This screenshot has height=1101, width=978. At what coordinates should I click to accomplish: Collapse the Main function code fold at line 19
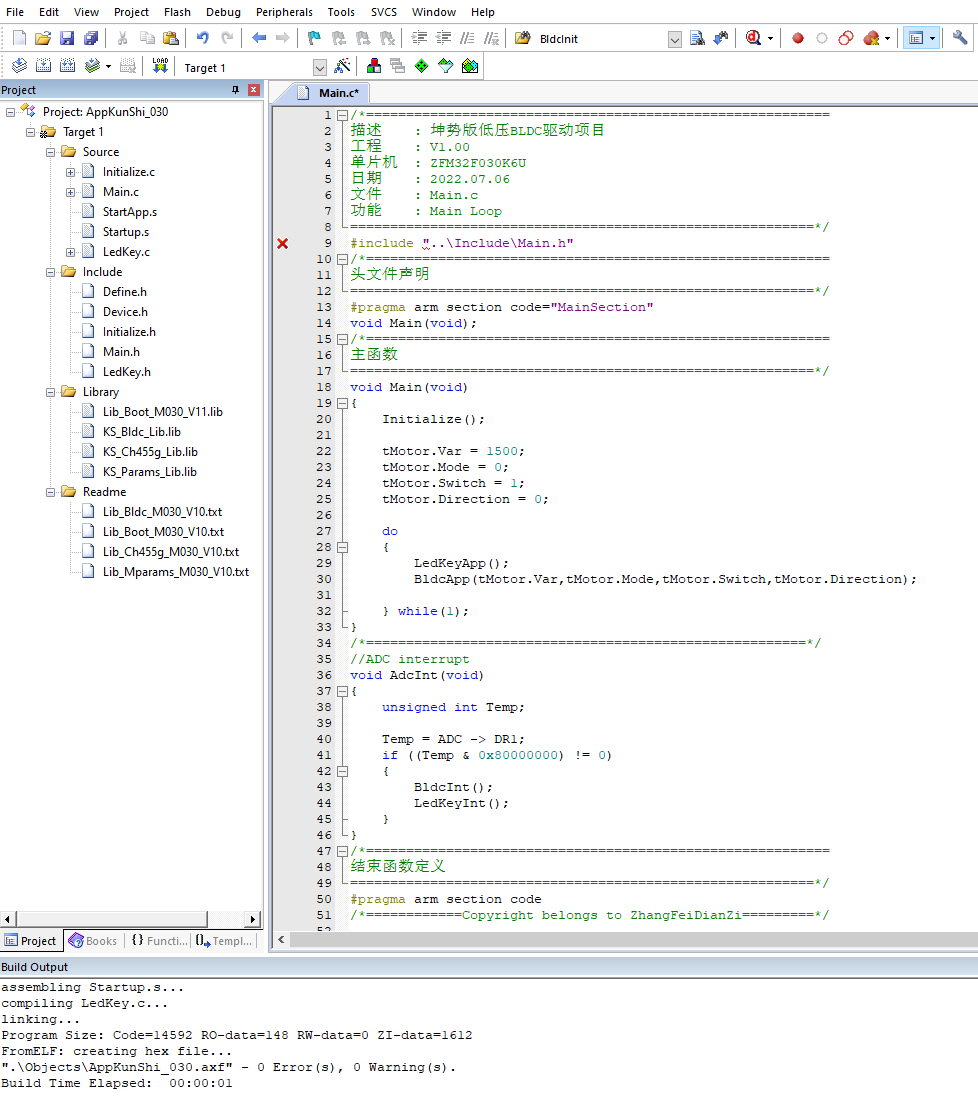click(342, 403)
